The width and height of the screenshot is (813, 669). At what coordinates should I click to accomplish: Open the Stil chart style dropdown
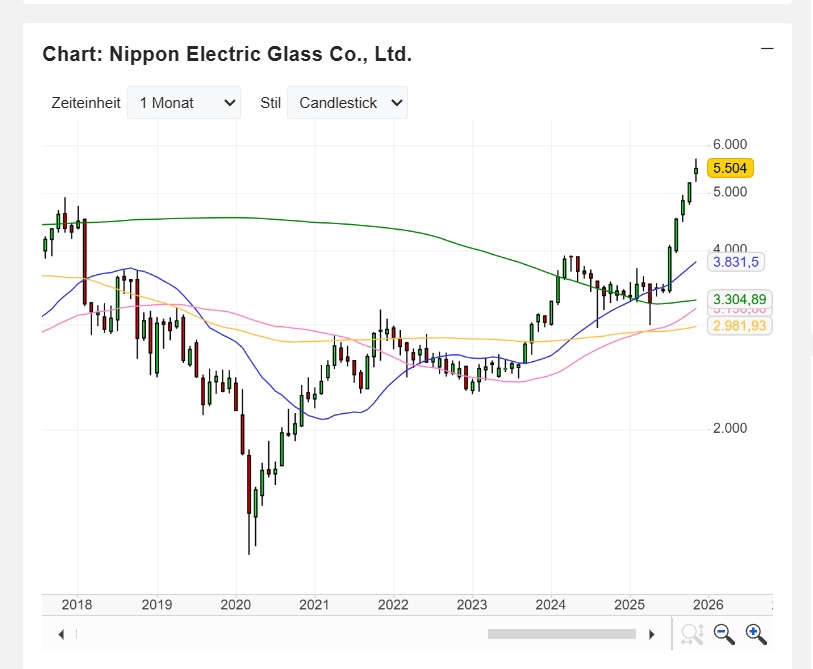tap(347, 102)
